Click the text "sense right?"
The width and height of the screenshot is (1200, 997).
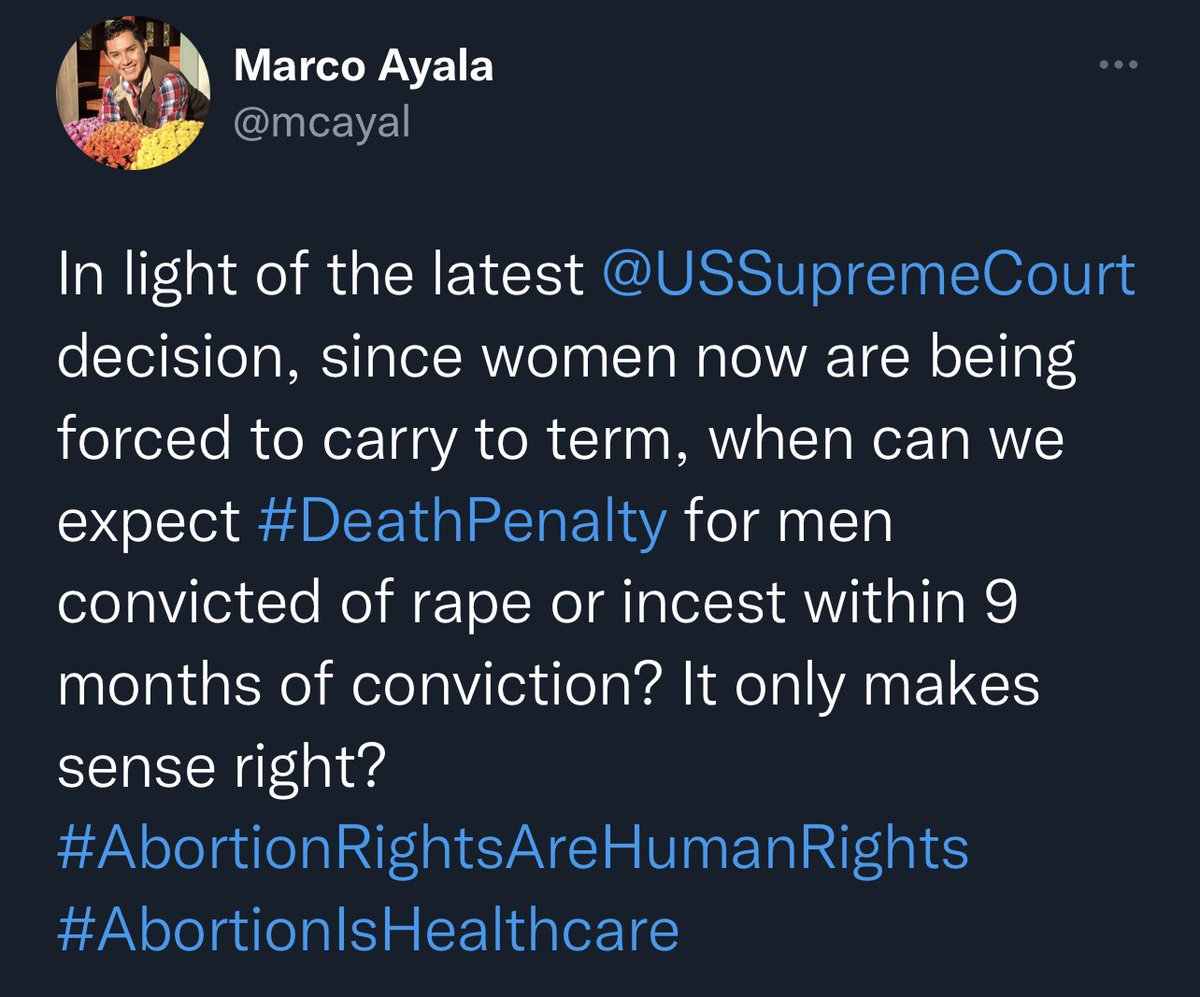tap(220, 770)
